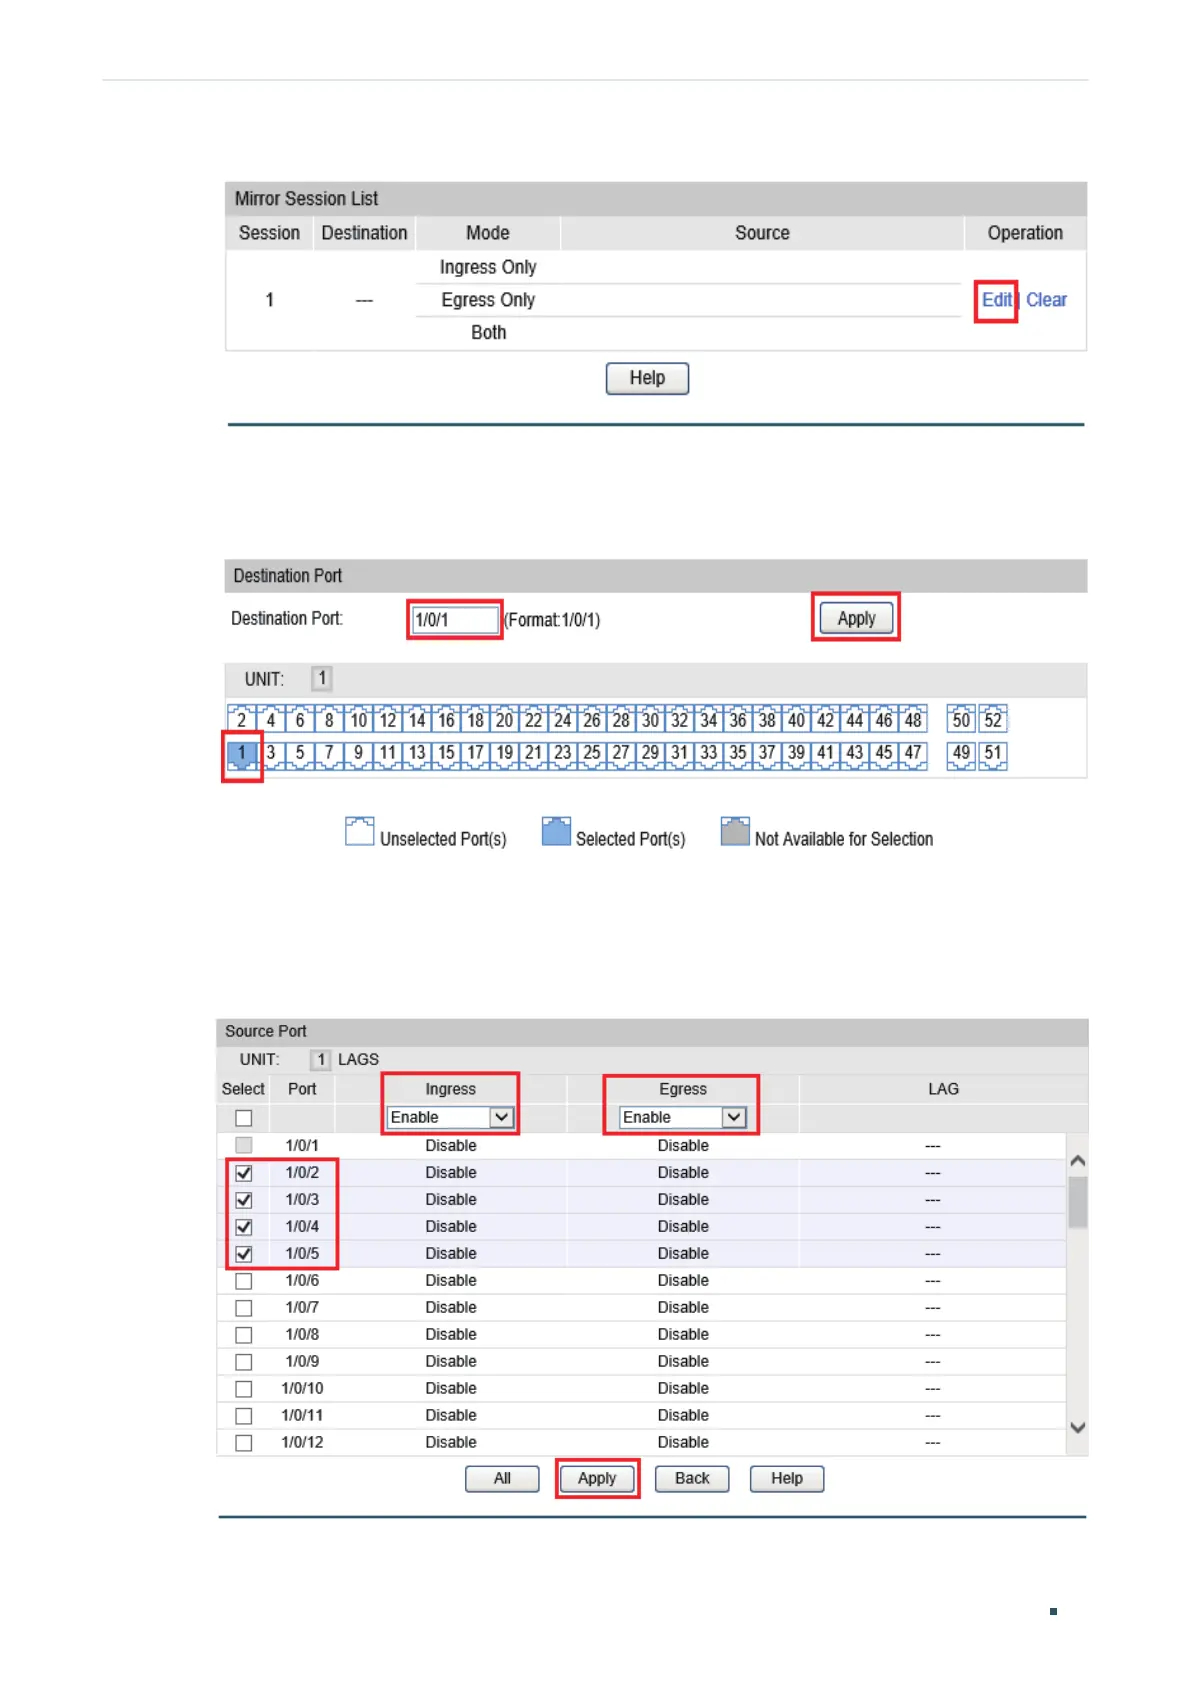Click Apply next to Destination Port field

pyautogui.click(x=856, y=618)
